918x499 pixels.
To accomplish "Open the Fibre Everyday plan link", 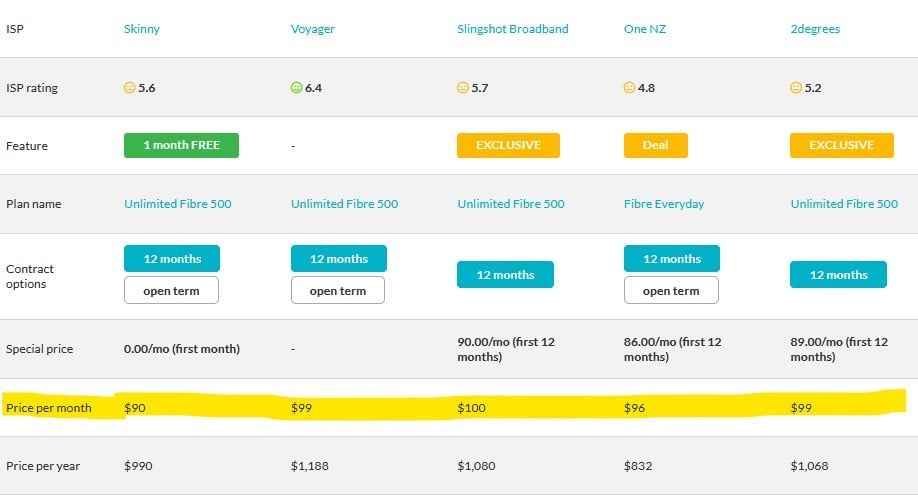I will [664, 204].
